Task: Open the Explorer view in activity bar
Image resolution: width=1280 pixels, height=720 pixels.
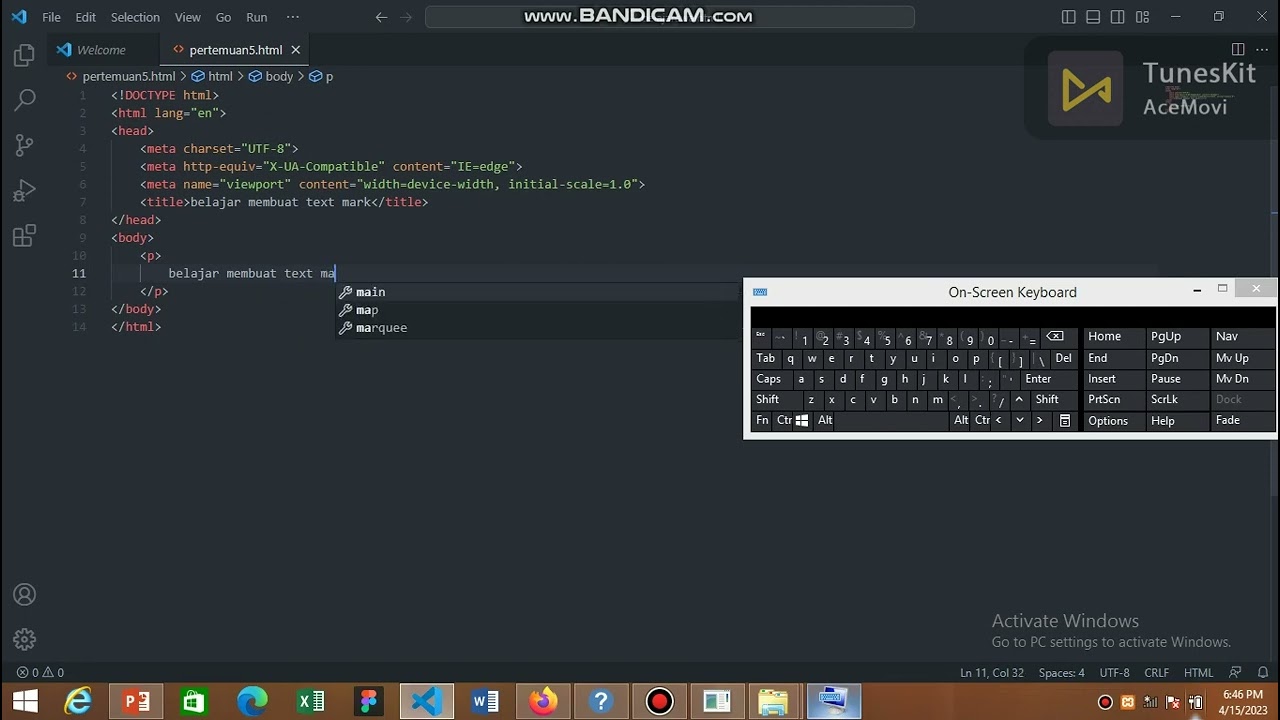Action: 25,56
